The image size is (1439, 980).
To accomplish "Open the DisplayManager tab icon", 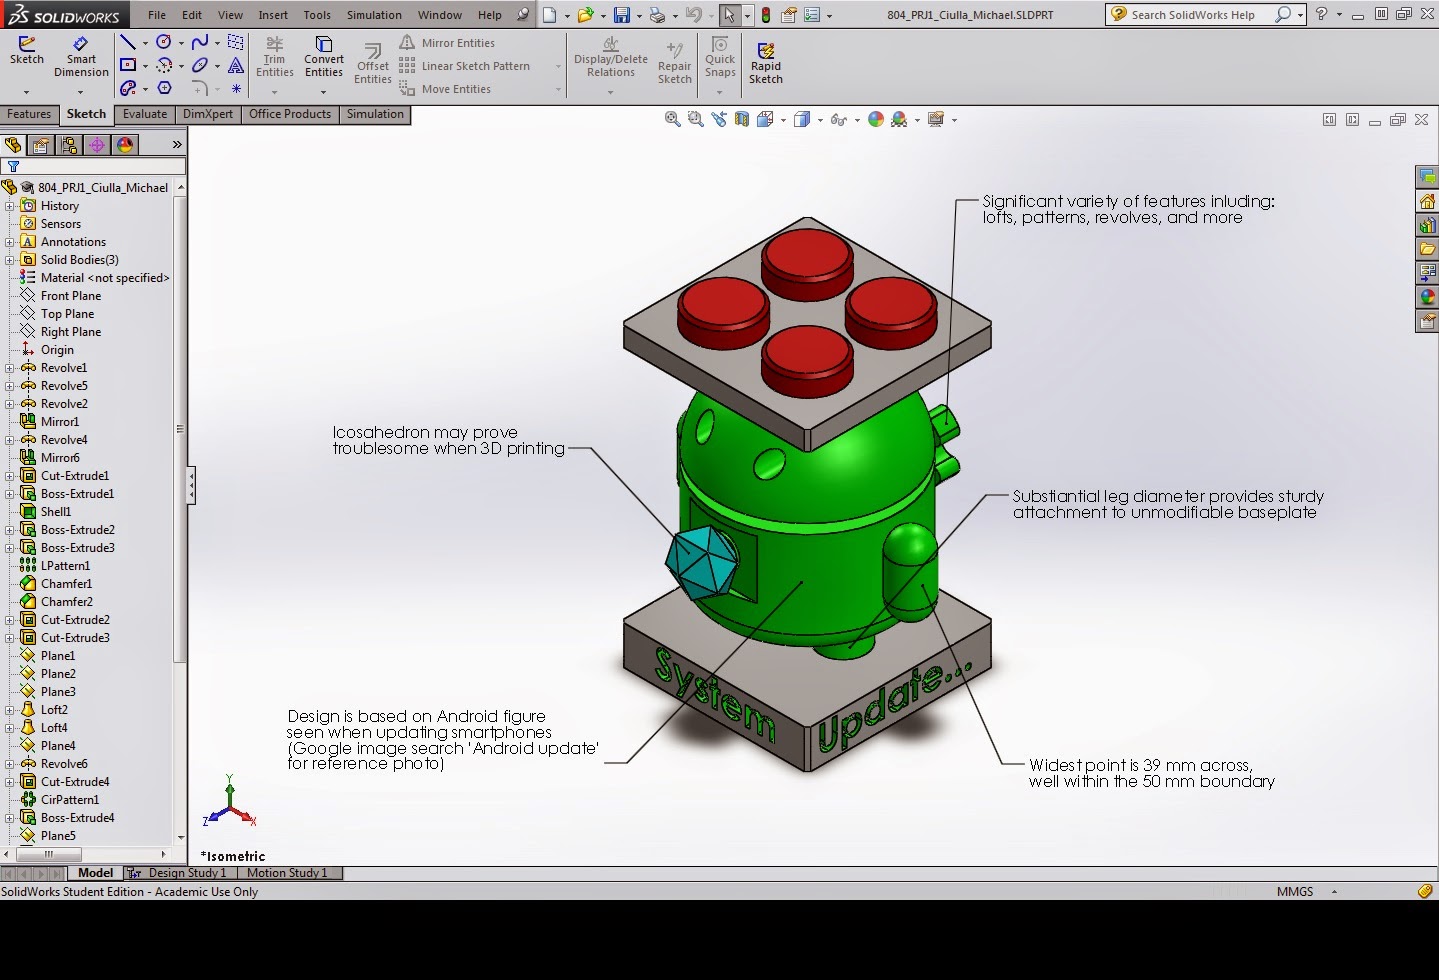I will 125,145.
